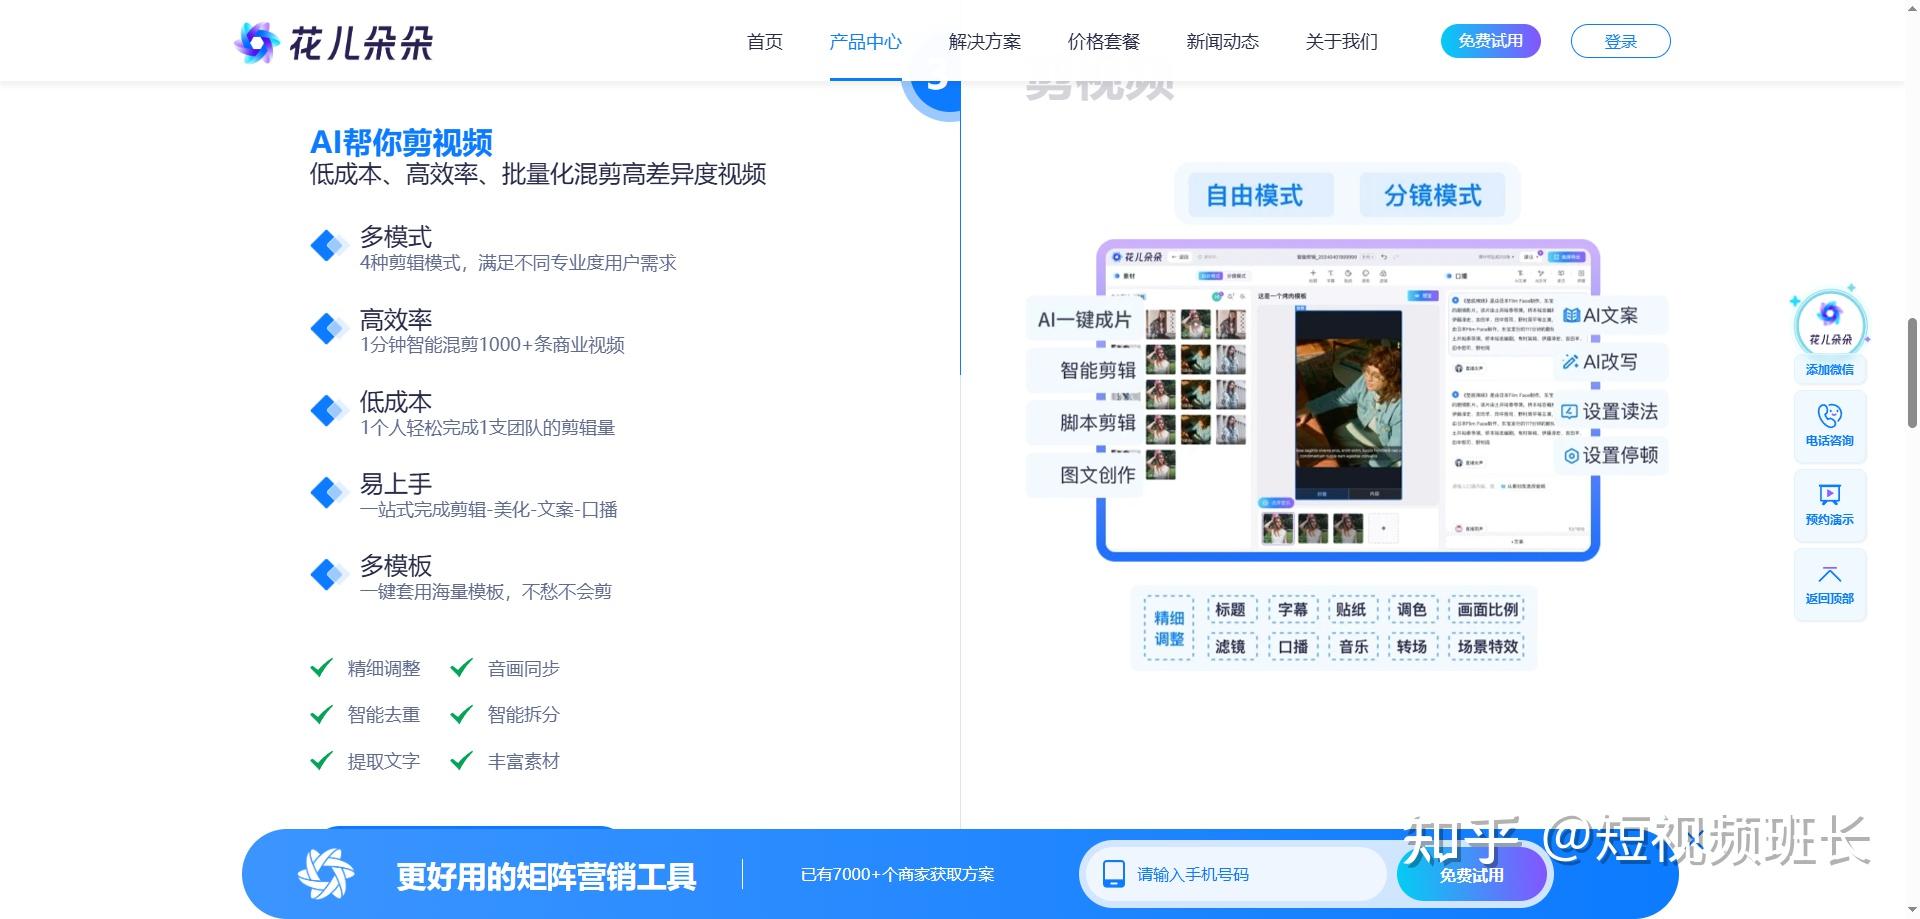Open 关于我们 in the navigation
1920x919 pixels.
(1342, 42)
